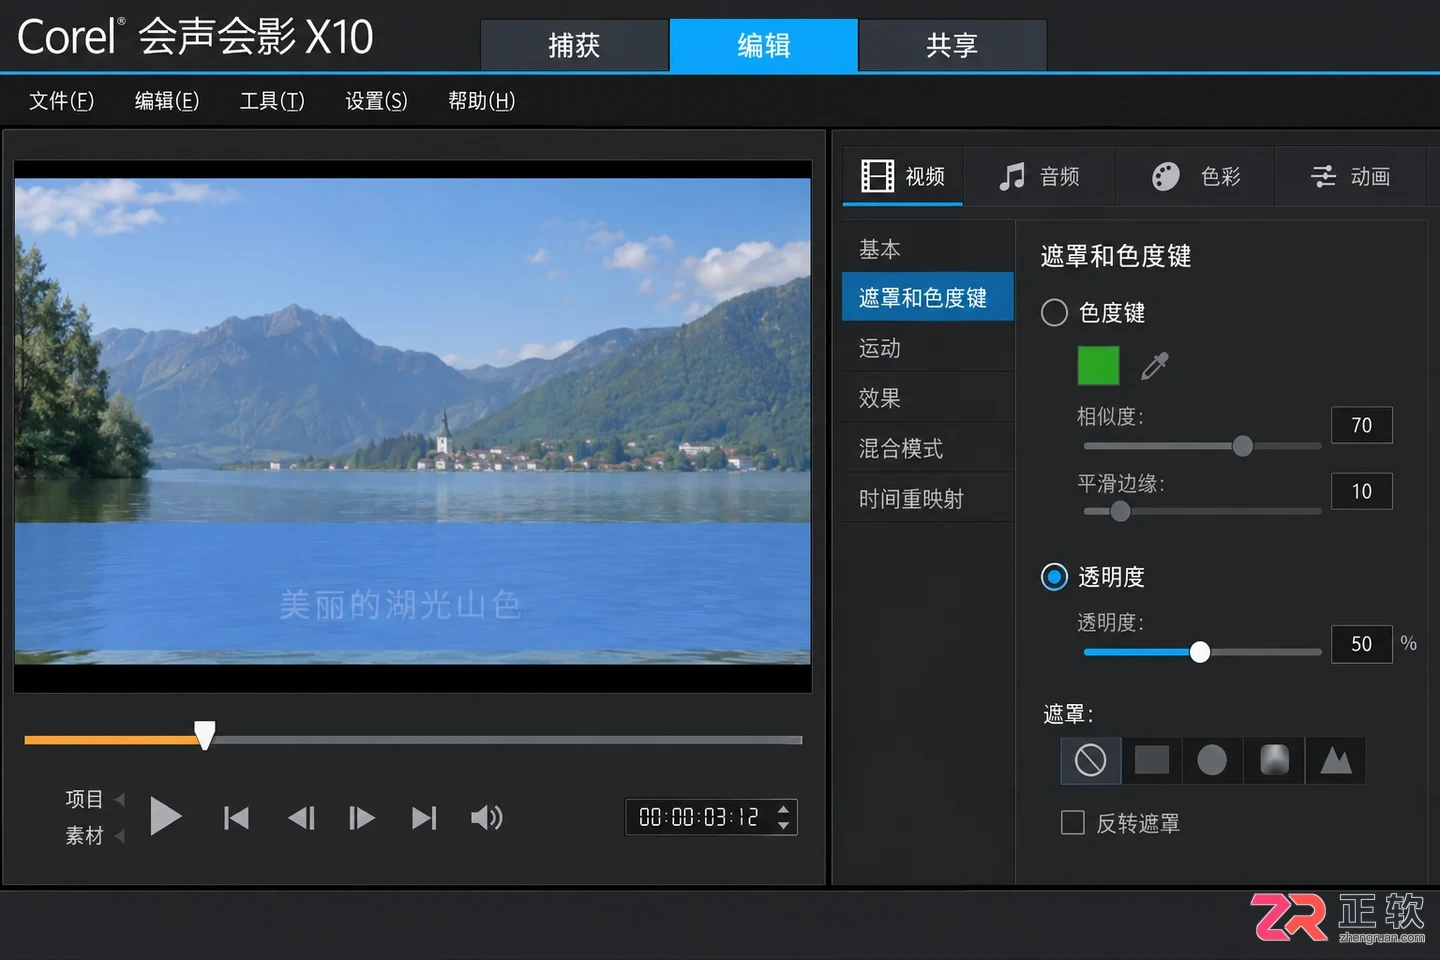
Task: Open the 编辑(E) menu
Action: (167, 101)
